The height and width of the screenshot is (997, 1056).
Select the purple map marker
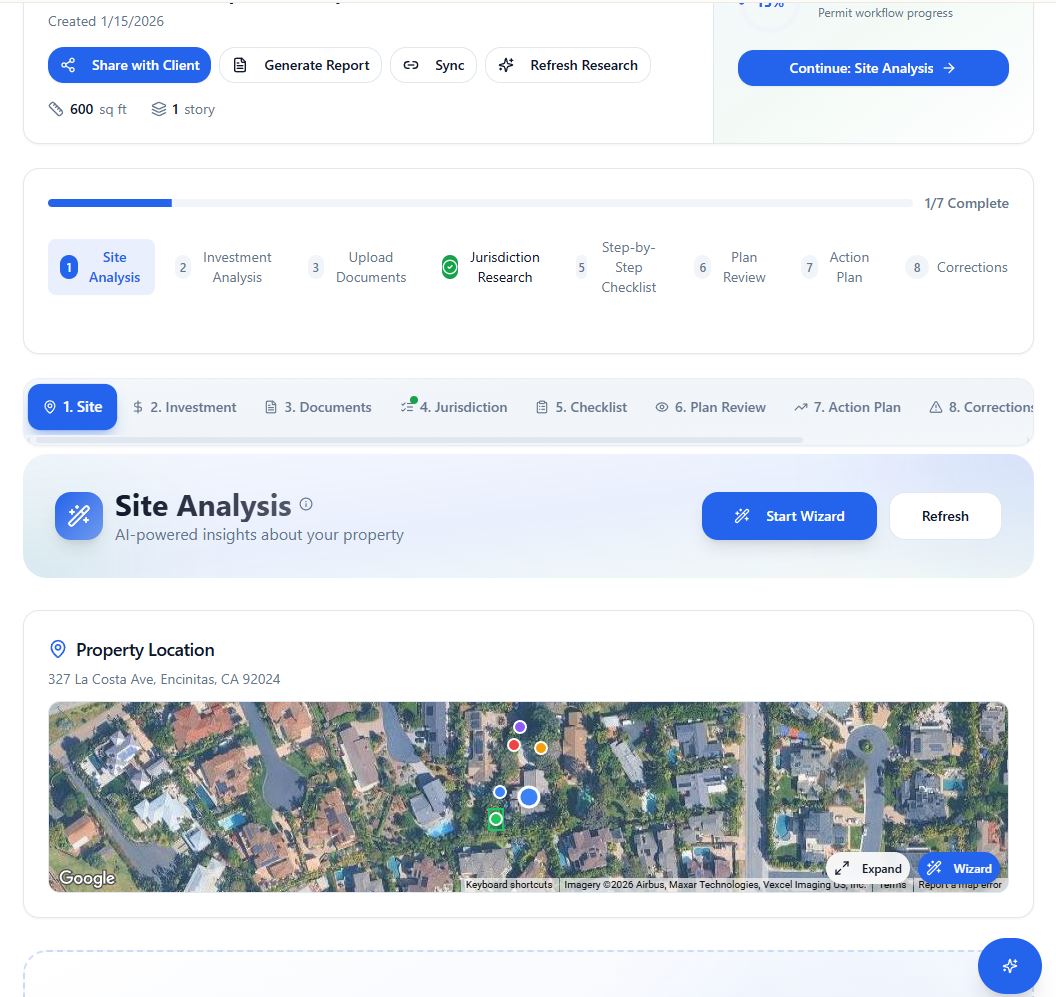pos(520,727)
